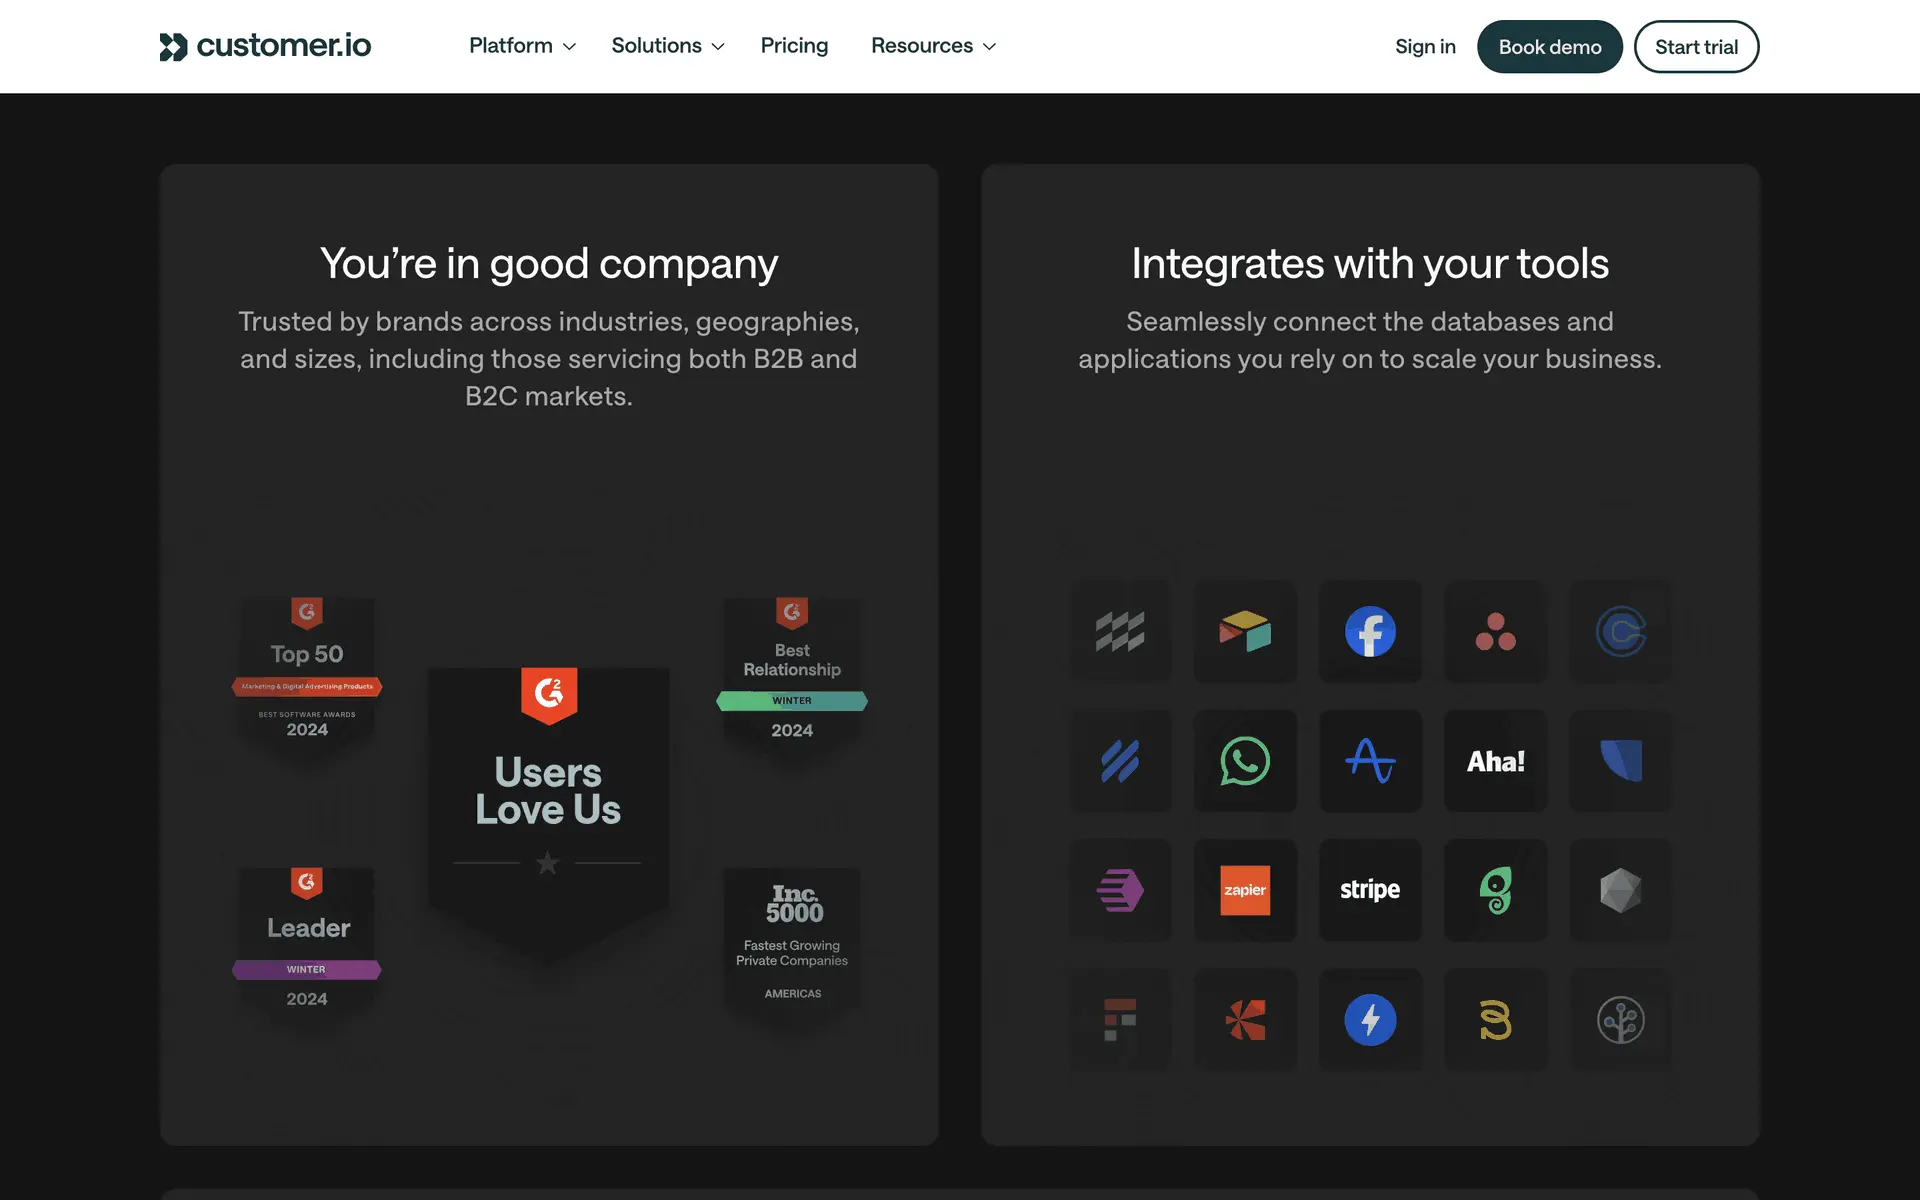Expand the Resources dropdown menu
This screenshot has height=1200, width=1920.
click(933, 46)
